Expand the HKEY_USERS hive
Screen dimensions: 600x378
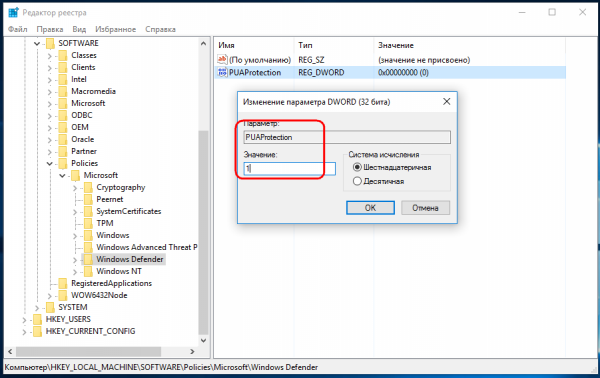[x=24, y=320]
